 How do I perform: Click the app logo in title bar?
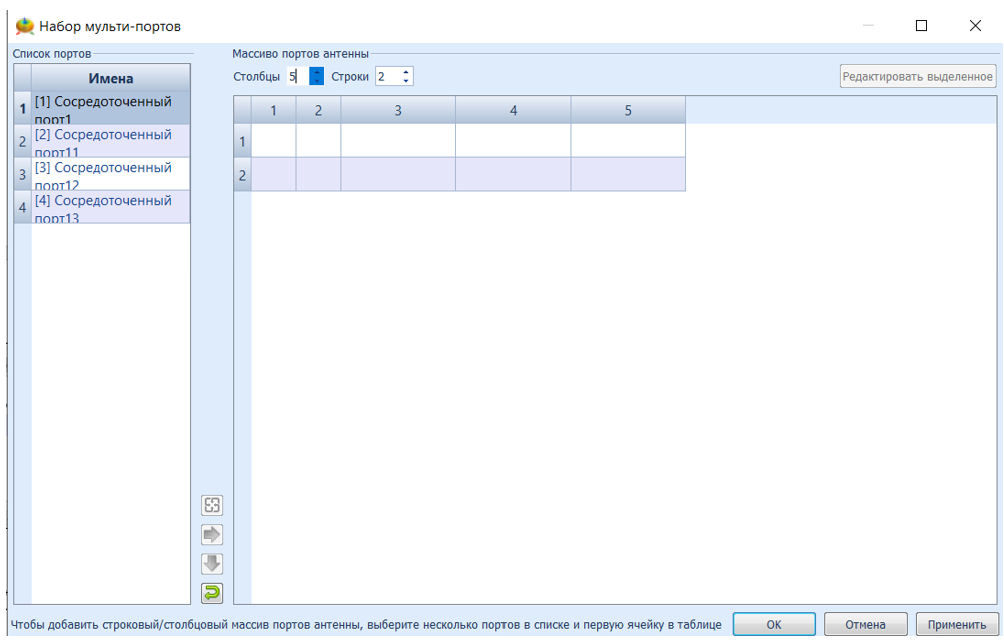24,26
